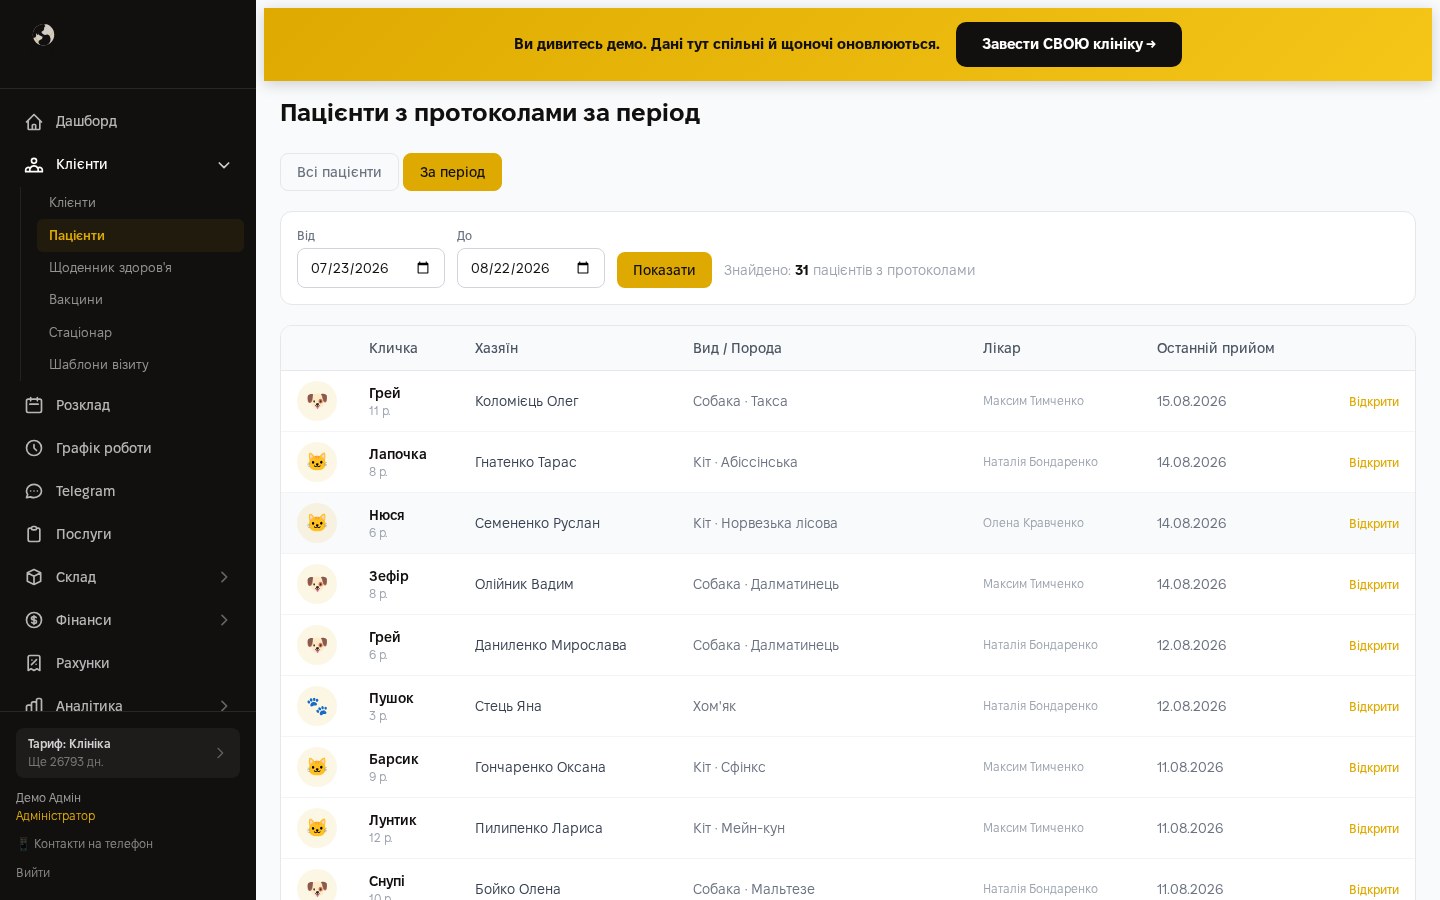1440x900 pixels.
Task: Click the clinic logo icon in sidebar
Action: coord(43,35)
